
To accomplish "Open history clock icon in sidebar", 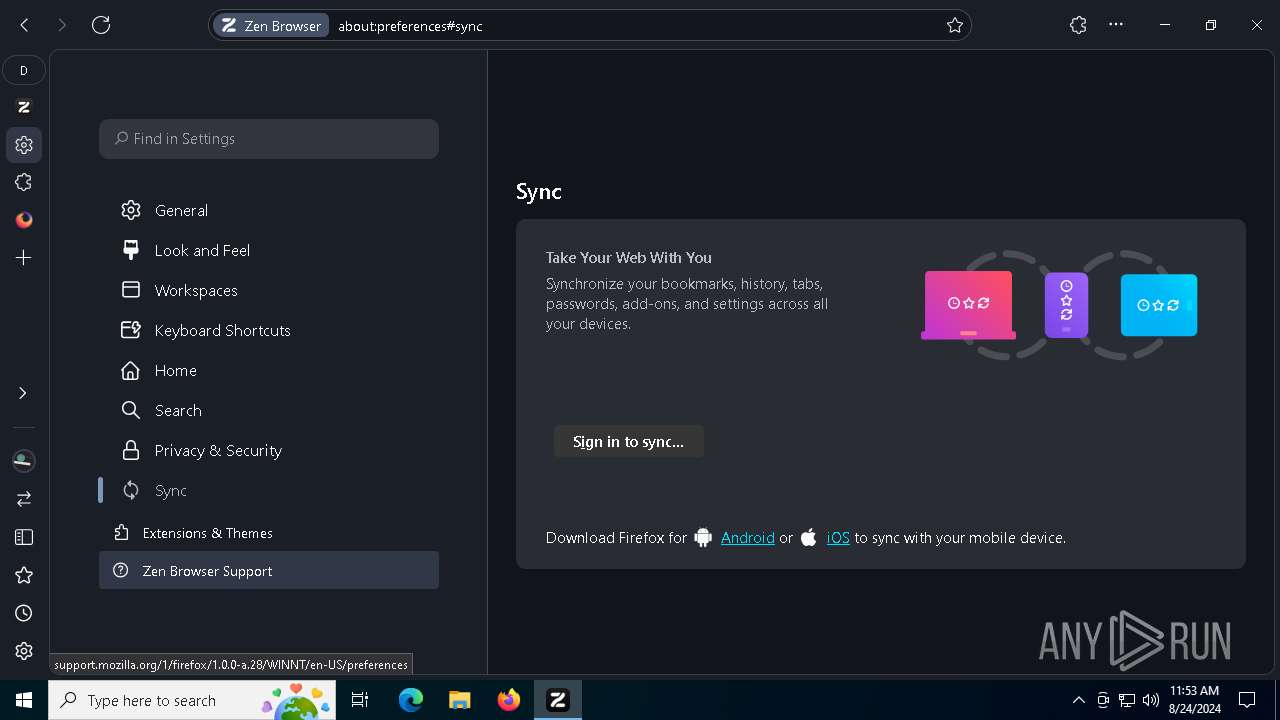I will coord(24,613).
